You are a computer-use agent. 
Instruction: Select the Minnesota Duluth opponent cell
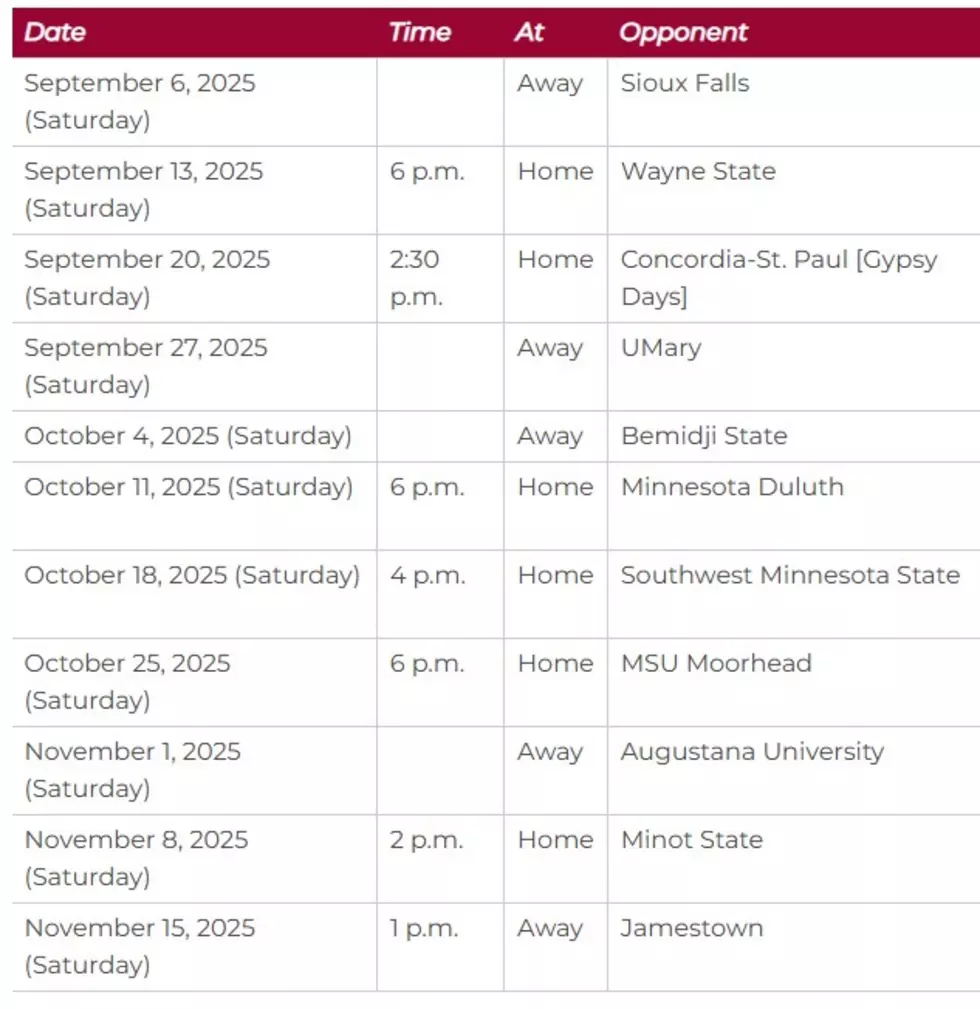coord(793,506)
